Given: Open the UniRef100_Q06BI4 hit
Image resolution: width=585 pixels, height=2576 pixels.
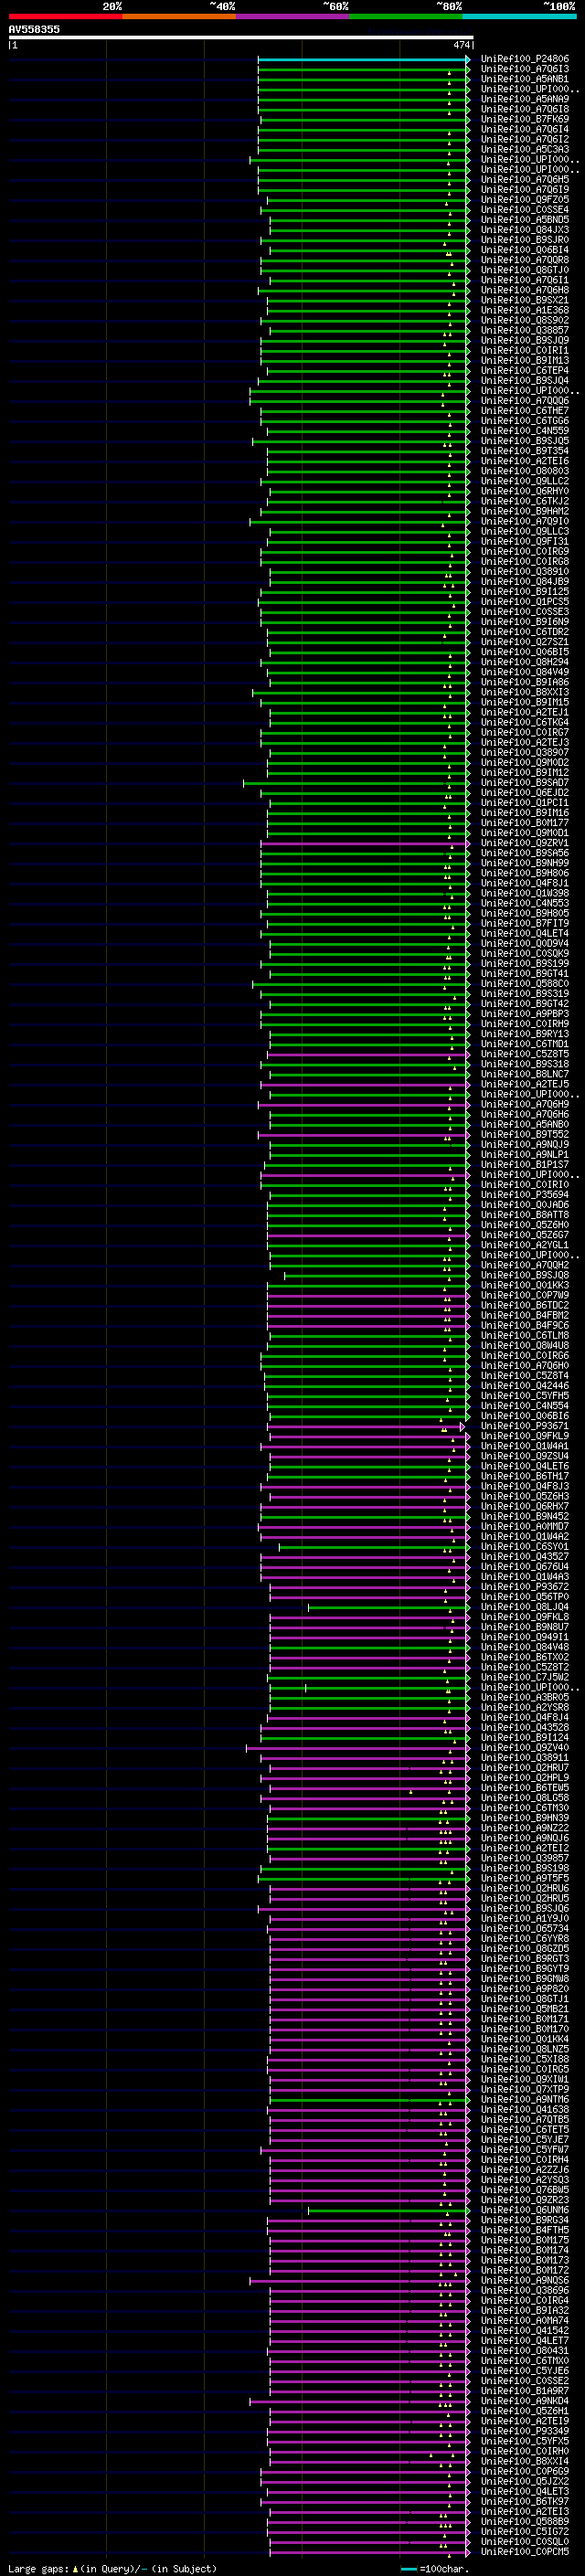Looking at the screenshot, I should point(525,250).
